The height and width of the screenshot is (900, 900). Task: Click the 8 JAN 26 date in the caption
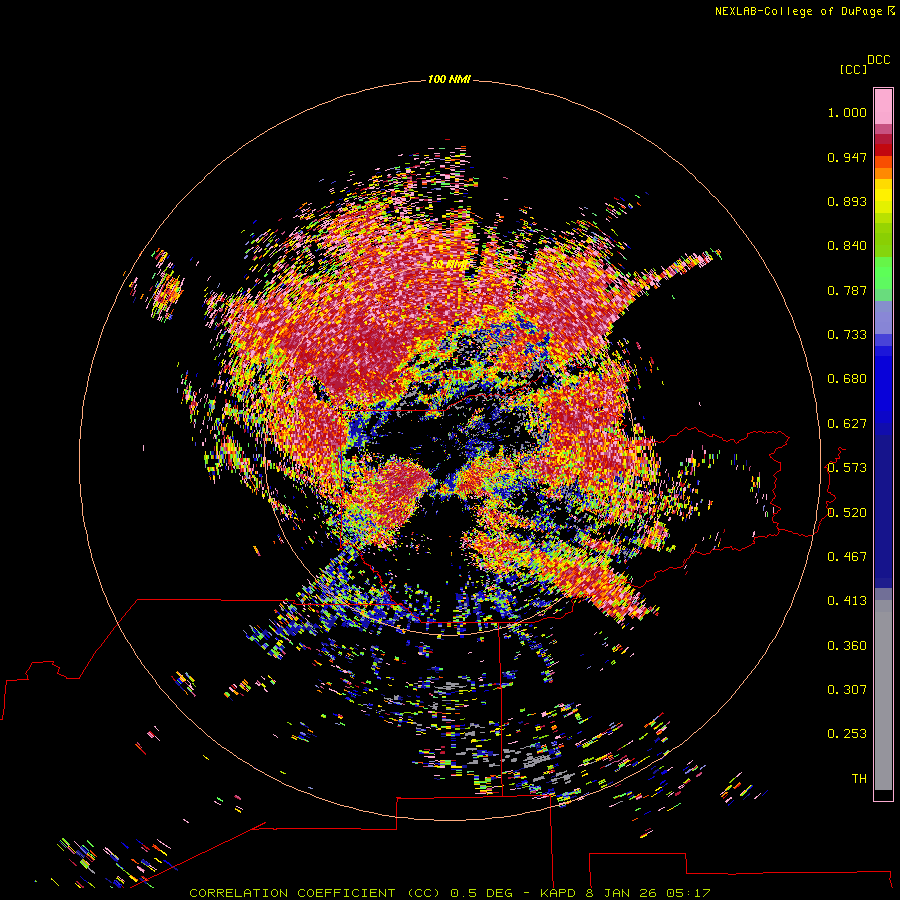[x=620, y=893]
